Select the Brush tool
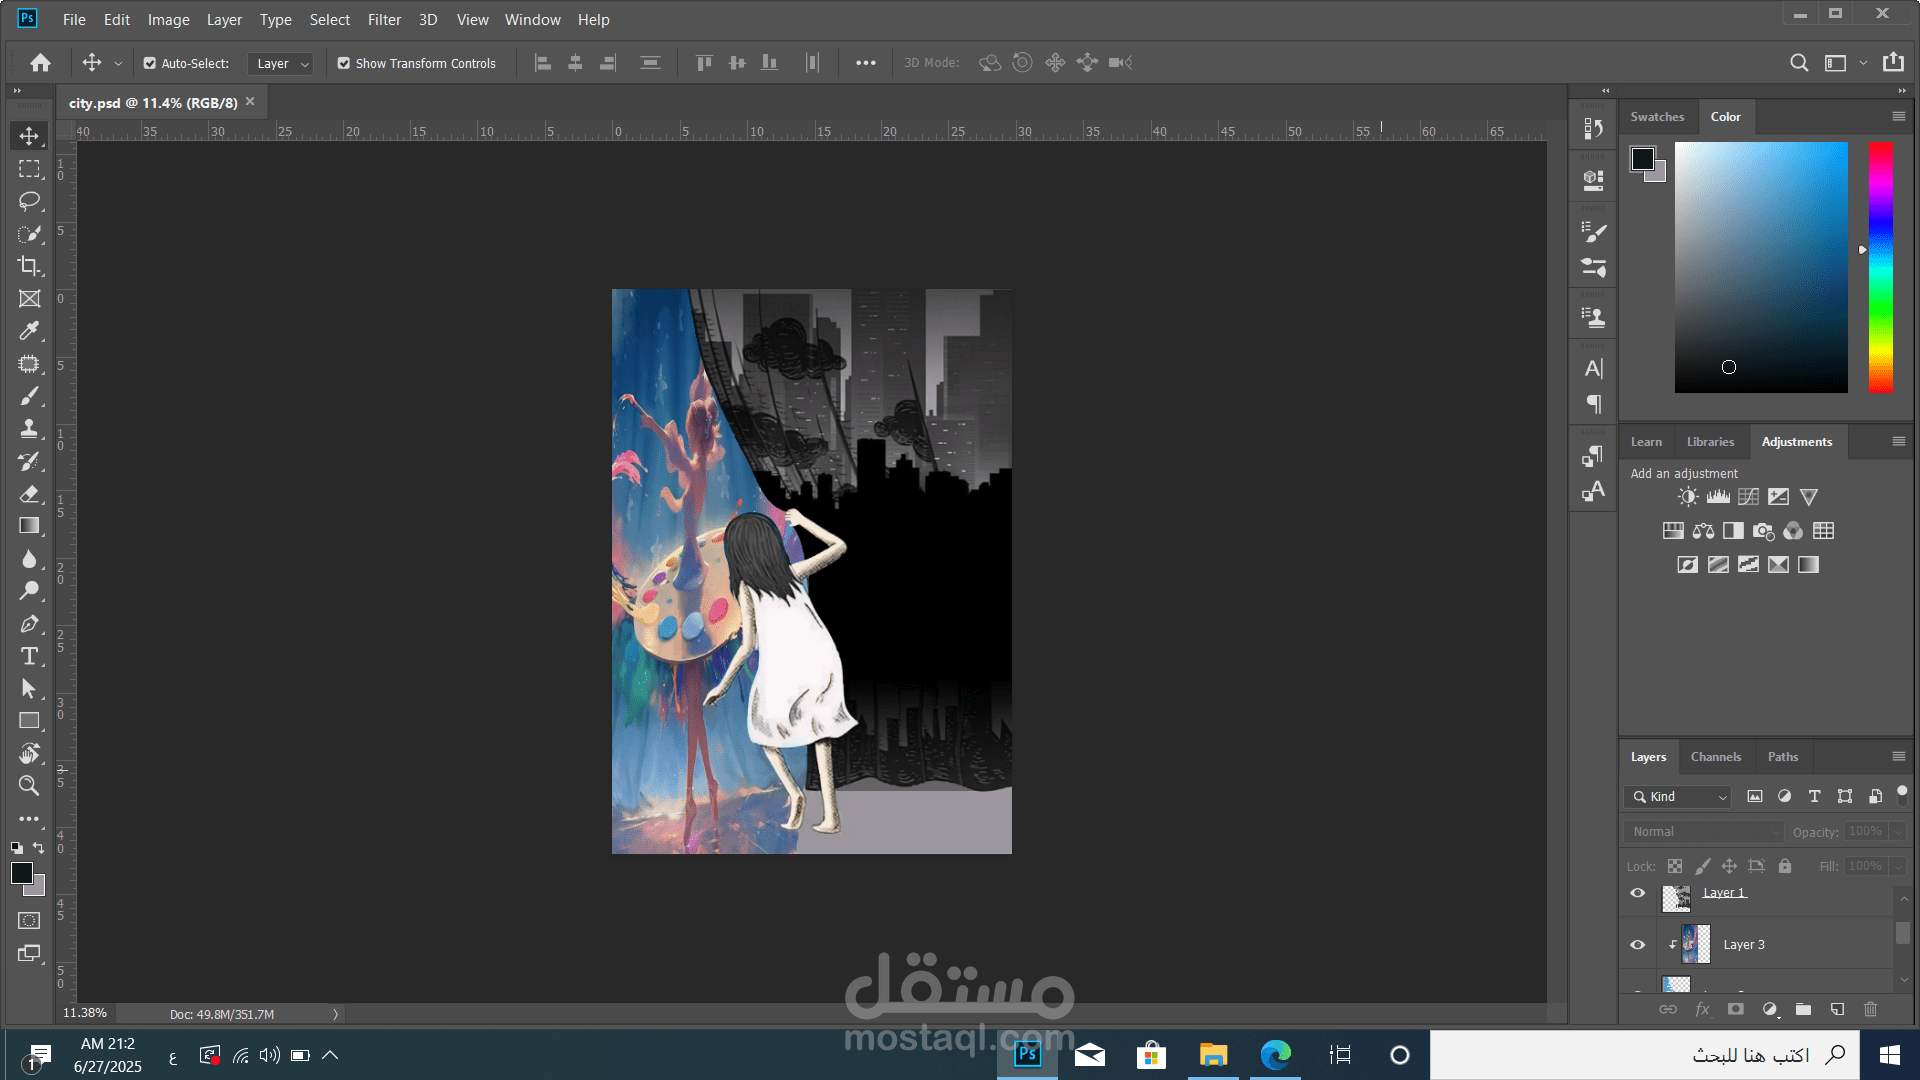Screen dimensions: 1920x1080 tap(29, 396)
